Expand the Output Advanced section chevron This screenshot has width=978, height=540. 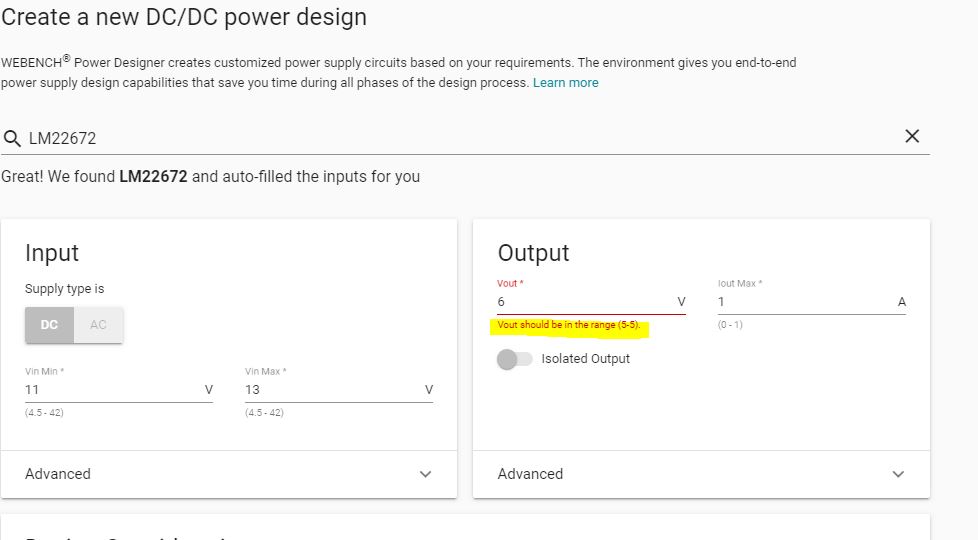[898, 474]
